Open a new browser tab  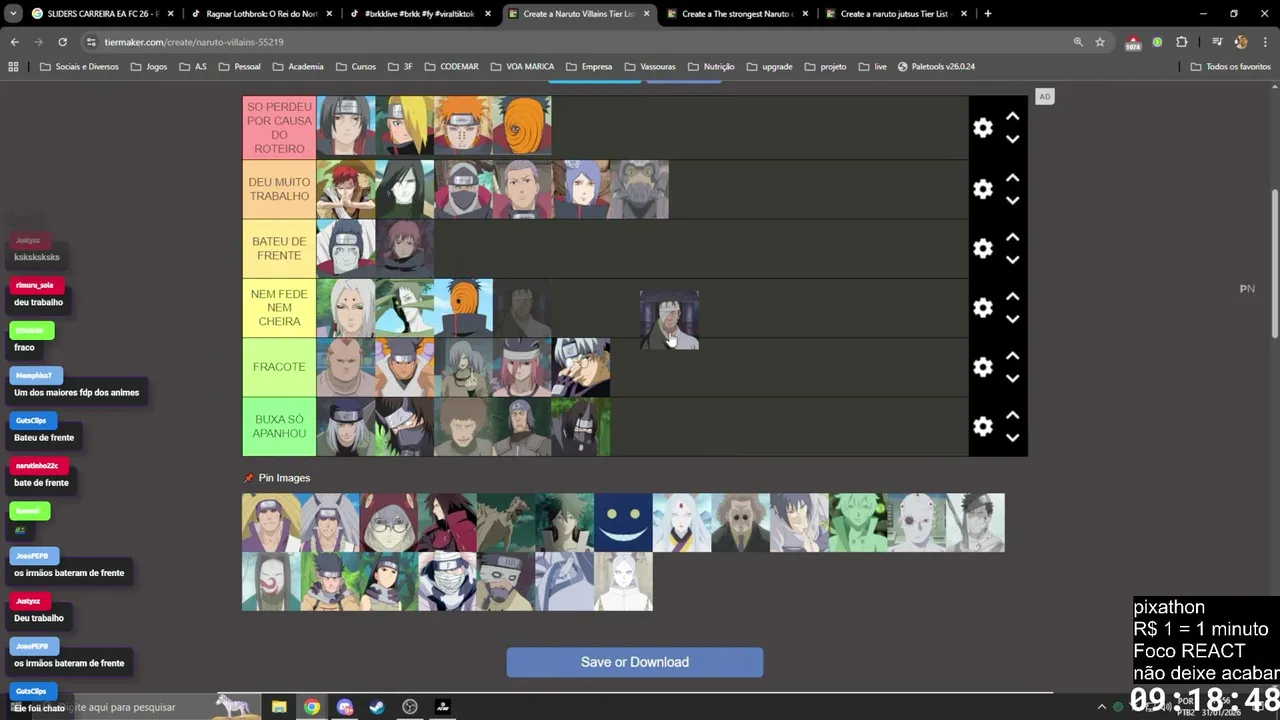click(x=987, y=14)
